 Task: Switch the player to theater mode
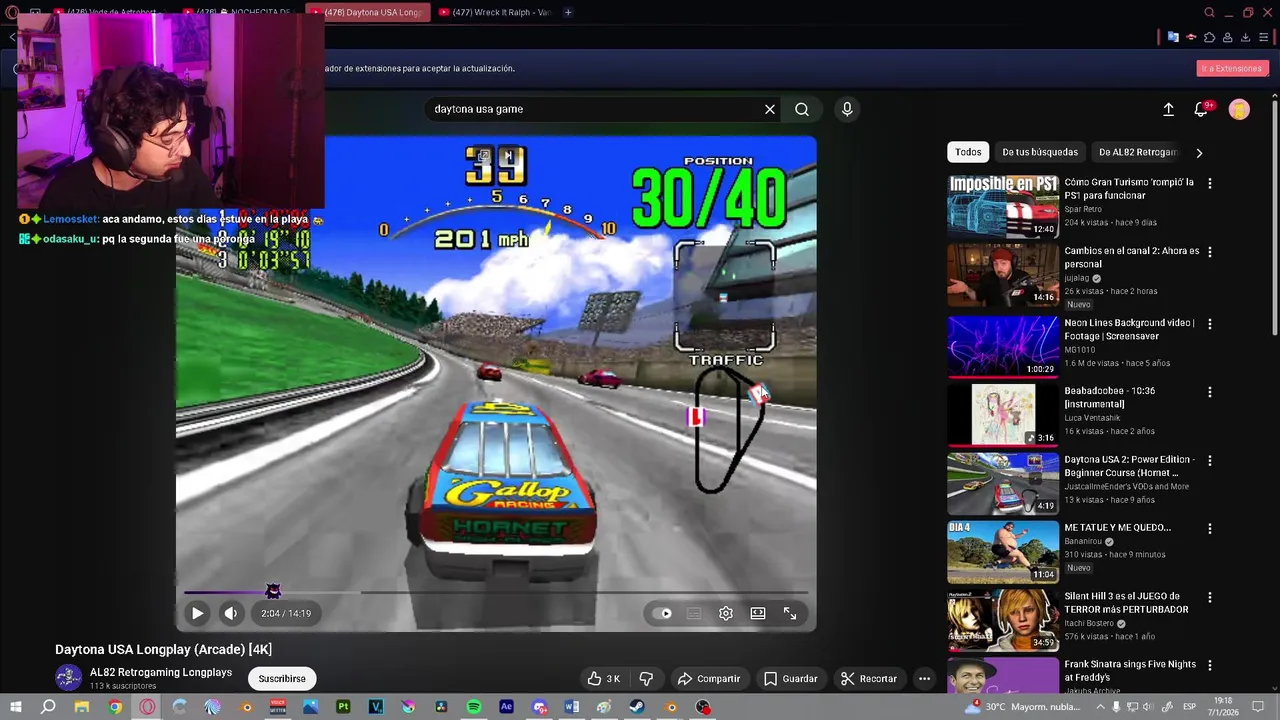(x=758, y=613)
